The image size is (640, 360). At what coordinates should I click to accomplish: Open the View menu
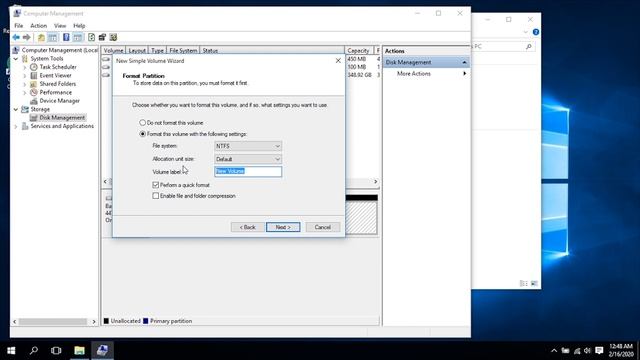[x=60, y=26]
